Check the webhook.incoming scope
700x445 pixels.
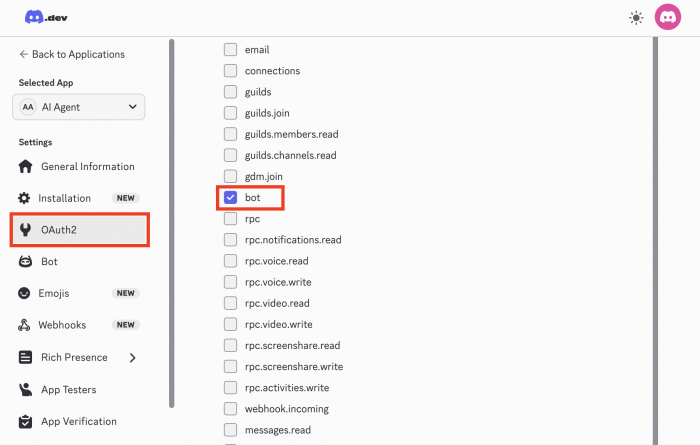(230, 409)
